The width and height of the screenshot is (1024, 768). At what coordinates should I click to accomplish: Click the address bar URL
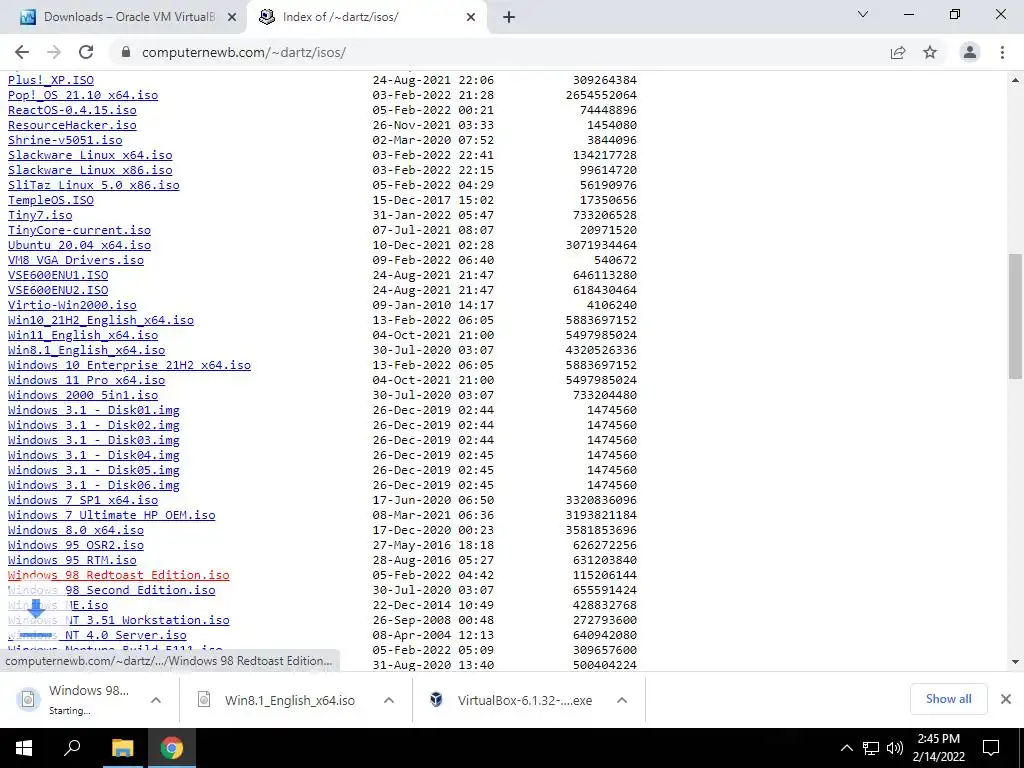[x=244, y=52]
